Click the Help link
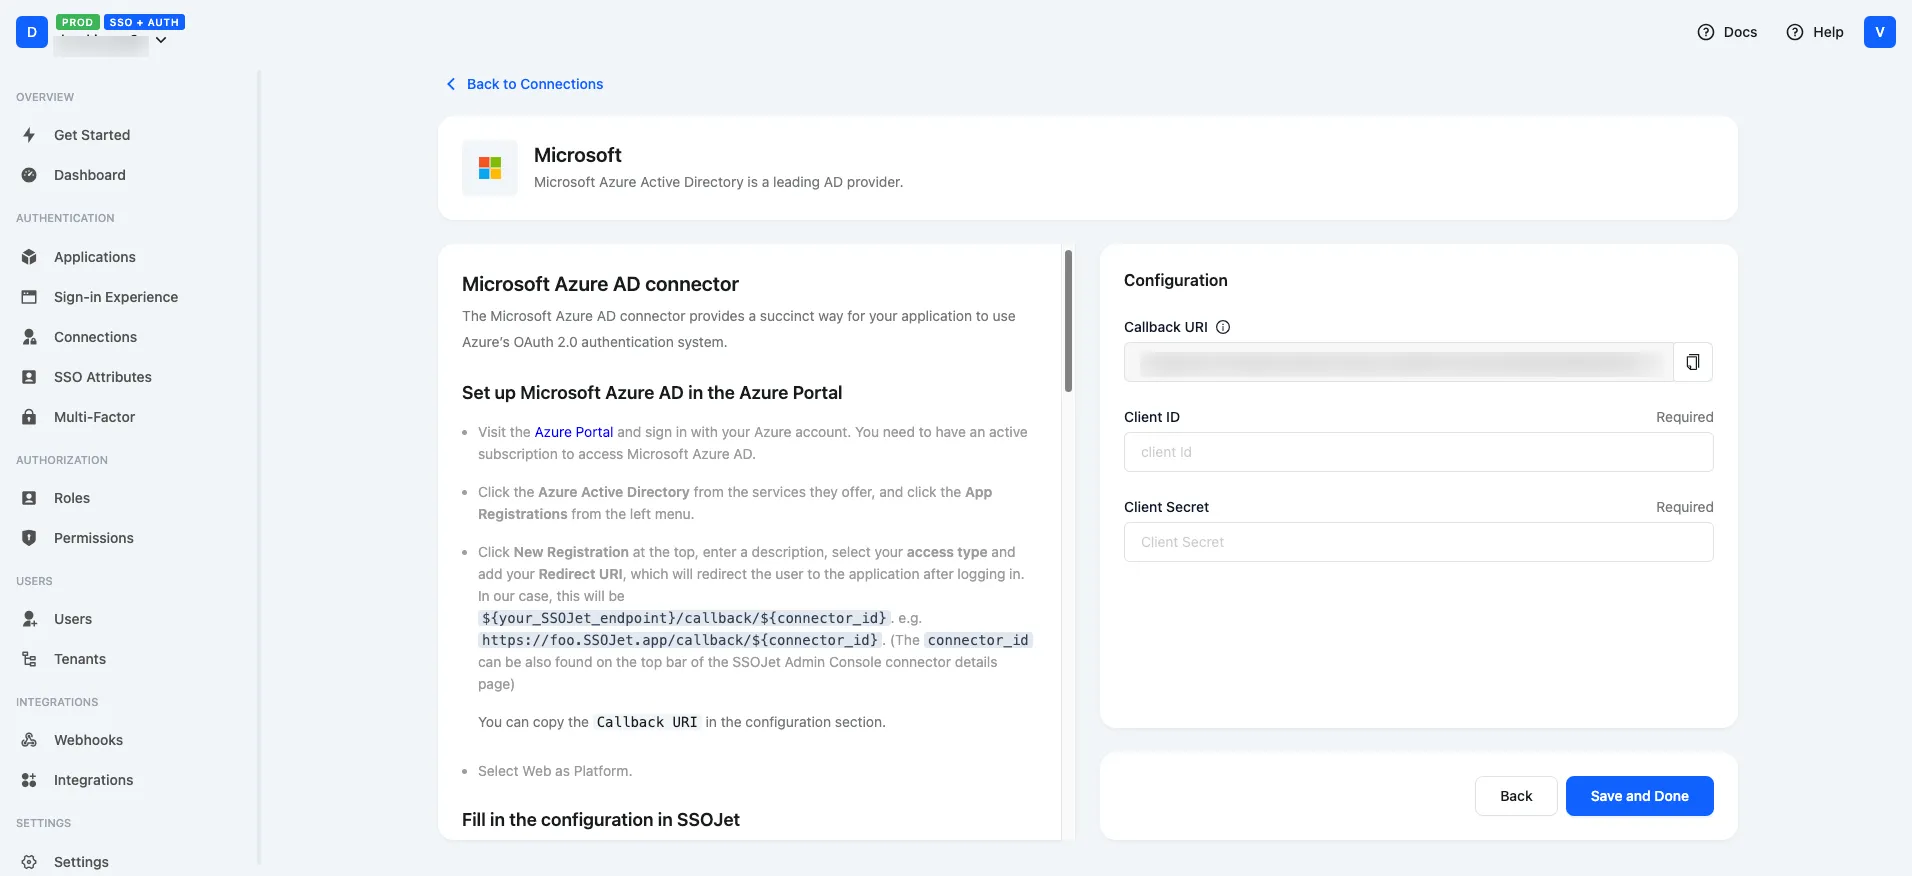 tap(1828, 32)
